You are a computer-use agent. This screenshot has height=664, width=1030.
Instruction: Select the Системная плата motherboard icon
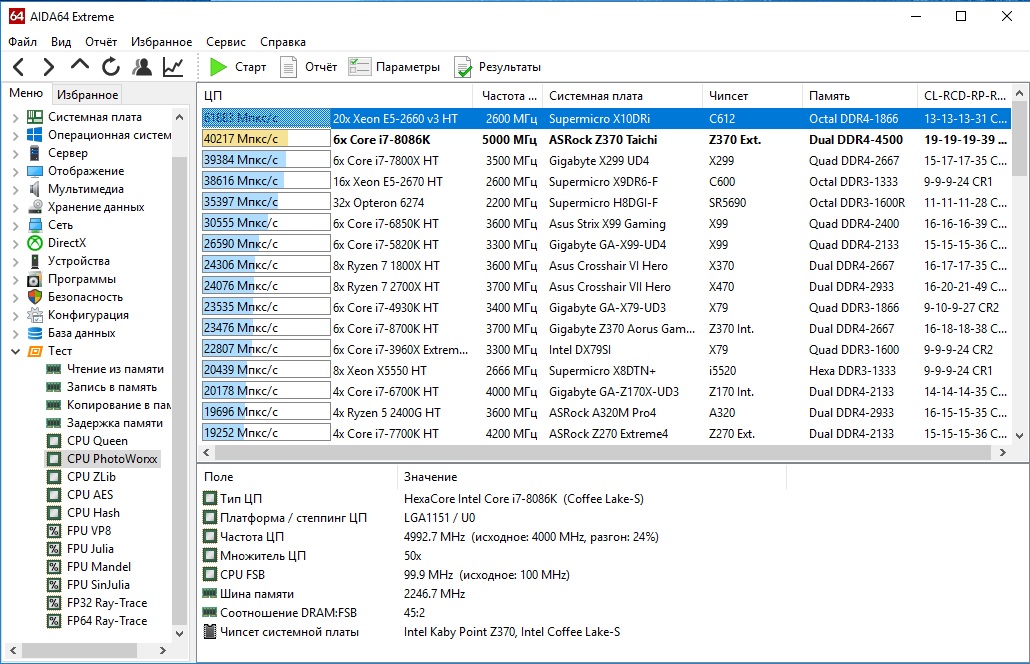[35, 117]
